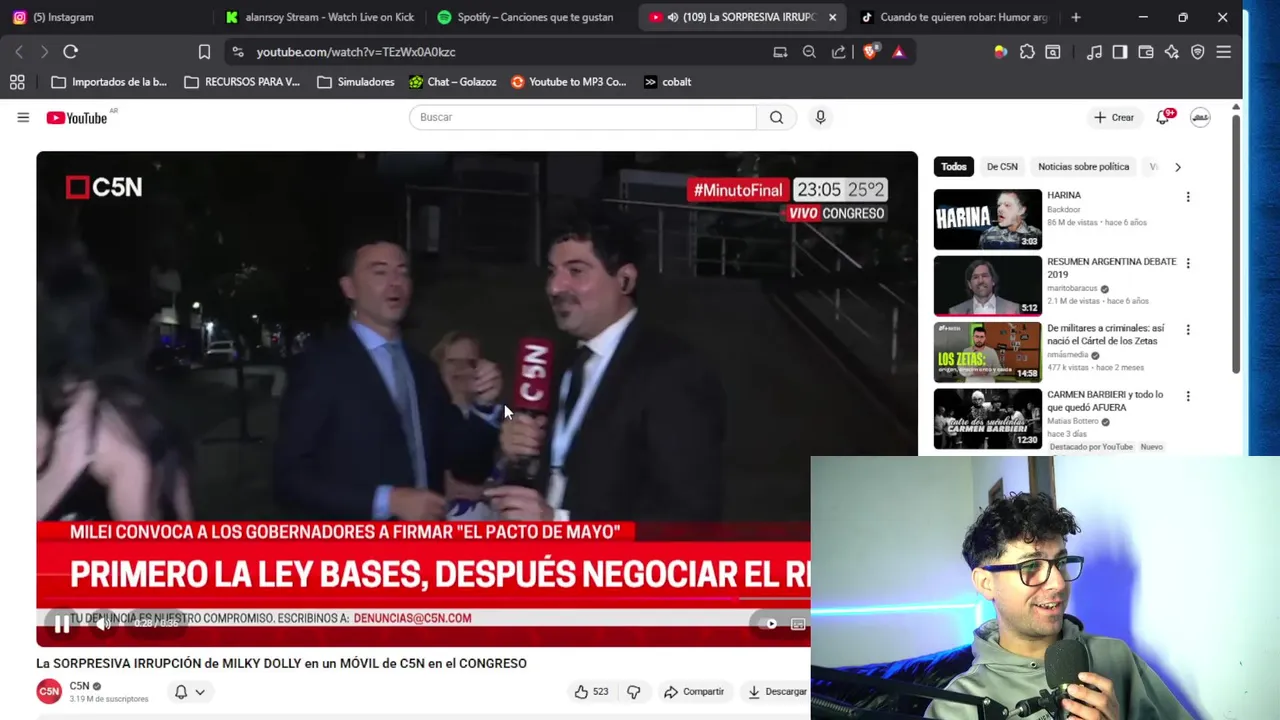The image size is (1280, 720).
Task: Open Leo AI sparkle icon
Action: tap(1172, 52)
